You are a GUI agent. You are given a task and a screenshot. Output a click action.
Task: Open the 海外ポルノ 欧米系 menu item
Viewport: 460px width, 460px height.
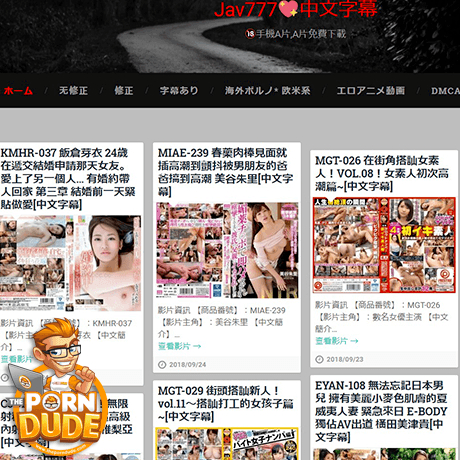click(267, 91)
